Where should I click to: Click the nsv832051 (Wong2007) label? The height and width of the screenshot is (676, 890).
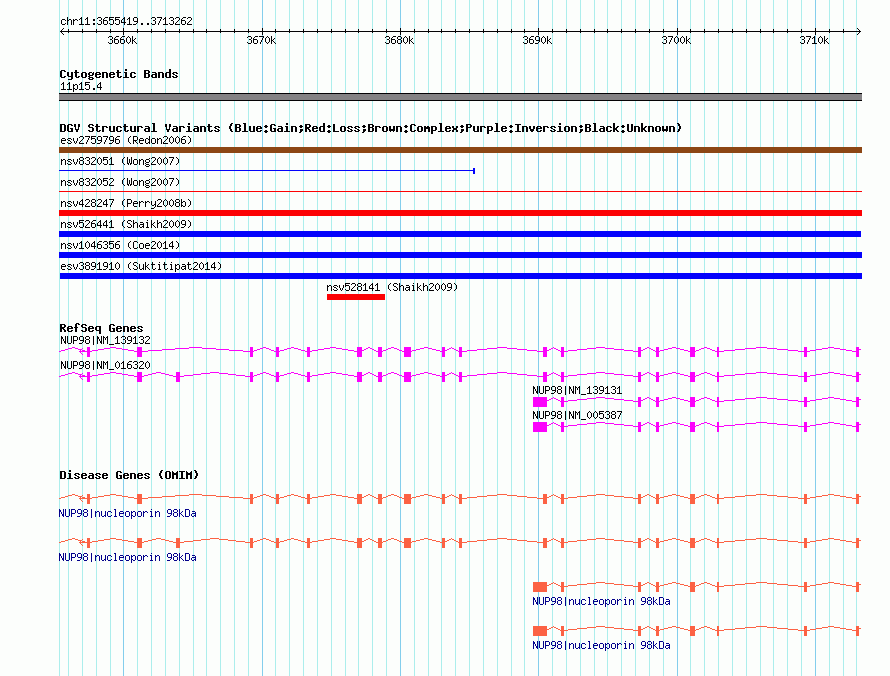[120, 161]
